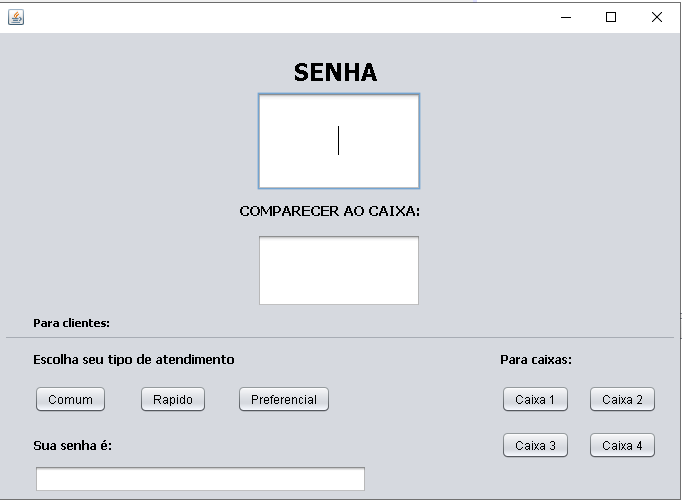Click the Para clientes label
The width and height of the screenshot is (682, 504).
pyautogui.click(x=71, y=323)
